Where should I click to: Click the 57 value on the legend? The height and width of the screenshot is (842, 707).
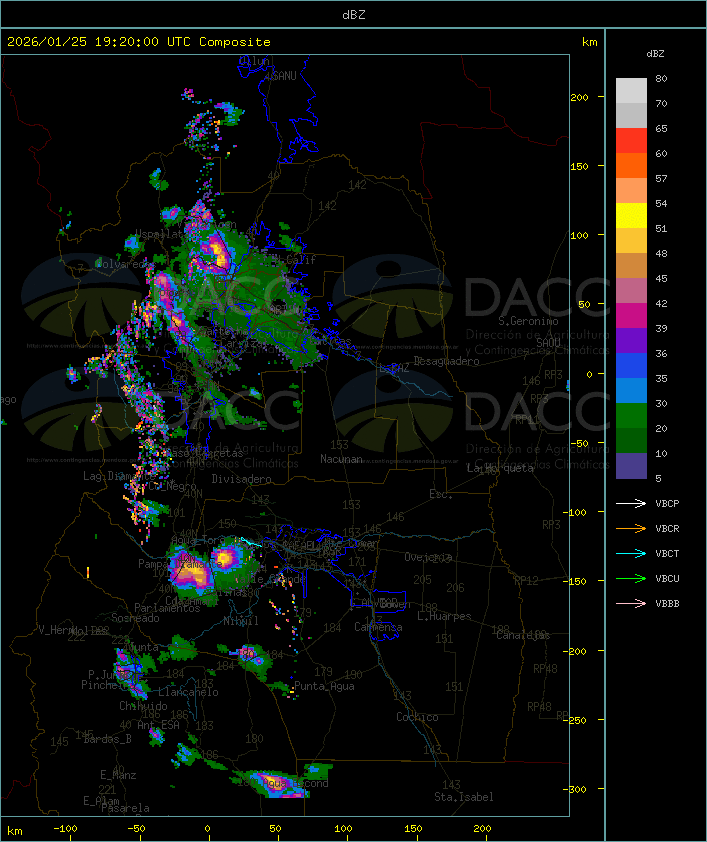tap(661, 178)
